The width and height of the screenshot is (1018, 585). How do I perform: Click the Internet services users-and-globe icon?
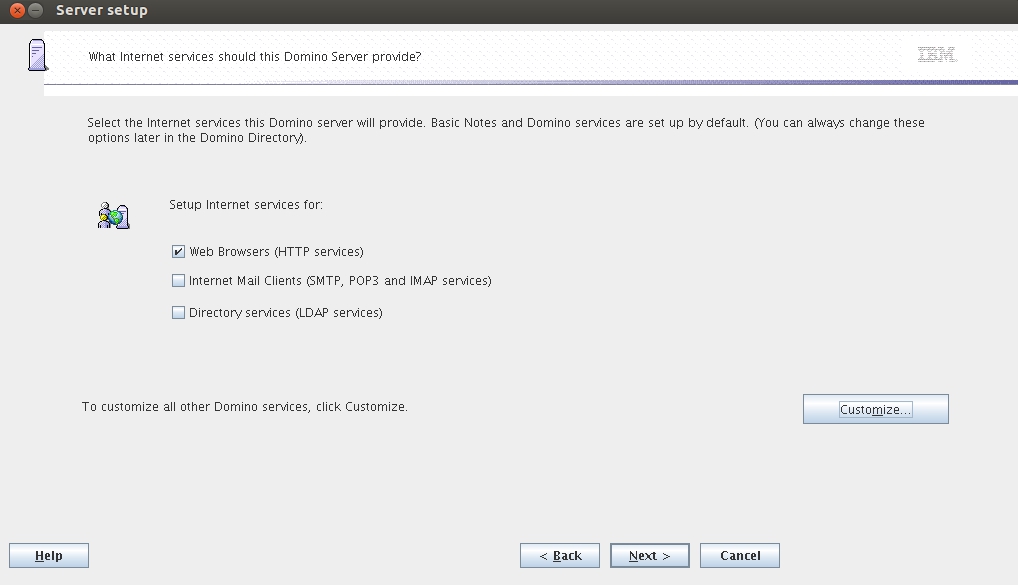click(x=113, y=215)
